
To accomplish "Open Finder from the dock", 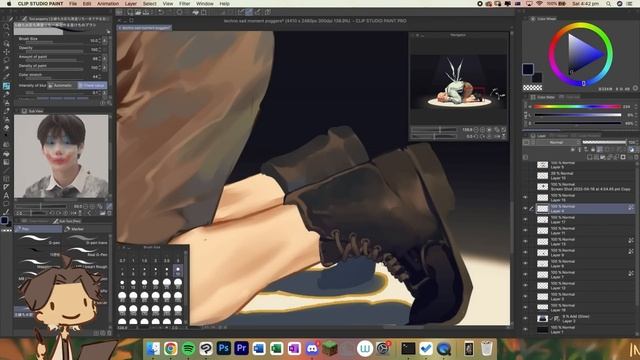I will click(153, 349).
